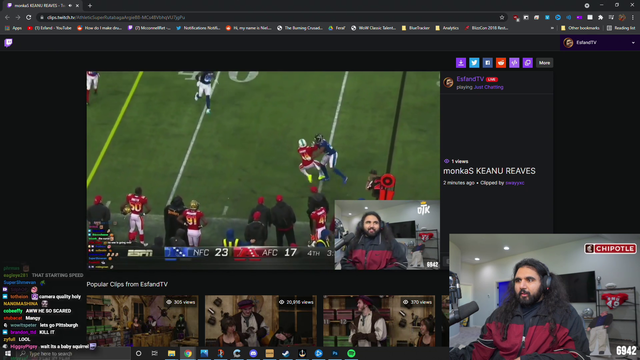
Task: Reload the page
Action: click(29, 17)
